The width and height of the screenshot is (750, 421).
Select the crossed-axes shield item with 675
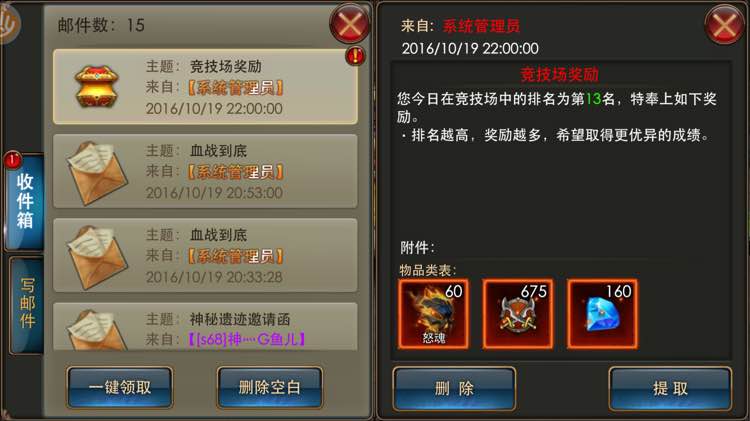coord(518,314)
